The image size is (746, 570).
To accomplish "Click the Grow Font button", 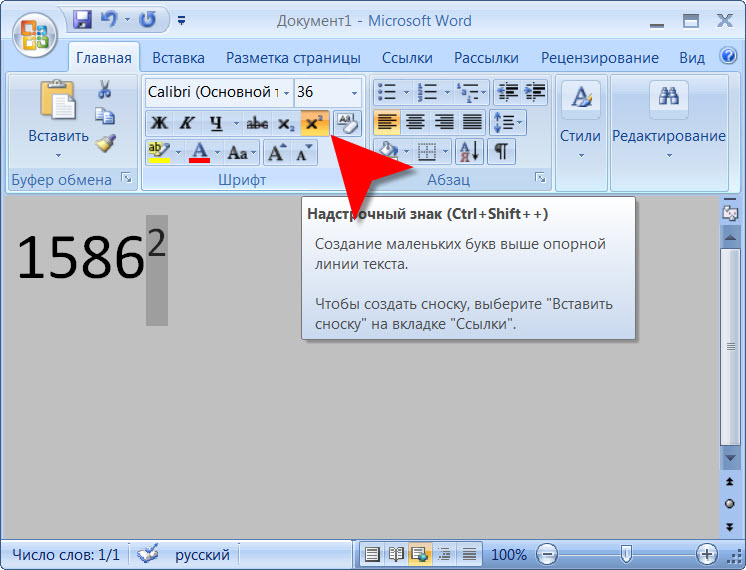I will click(276, 153).
